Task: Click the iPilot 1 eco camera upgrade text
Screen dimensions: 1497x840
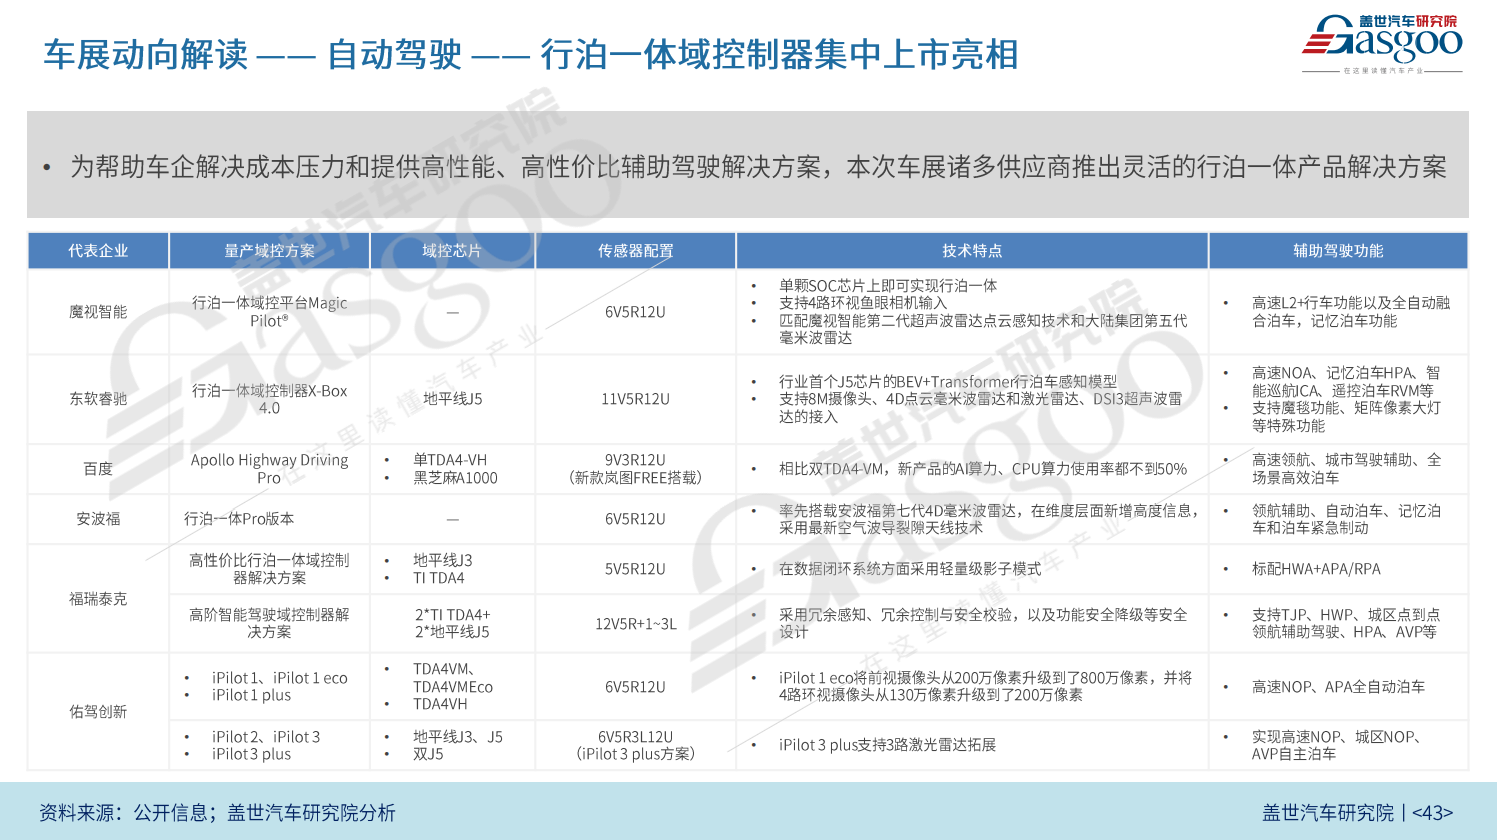Action: pyautogui.click(x=986, y=686)
